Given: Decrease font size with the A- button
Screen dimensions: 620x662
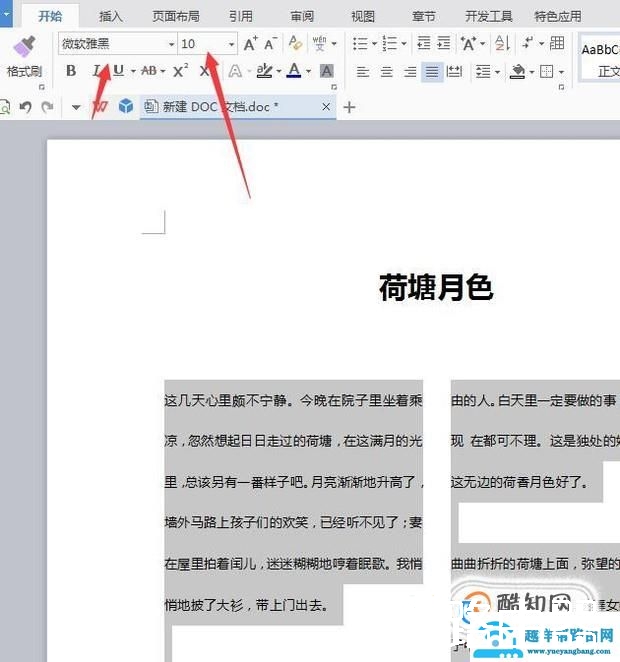Looking at the screenshot, I should pos(270,43).
